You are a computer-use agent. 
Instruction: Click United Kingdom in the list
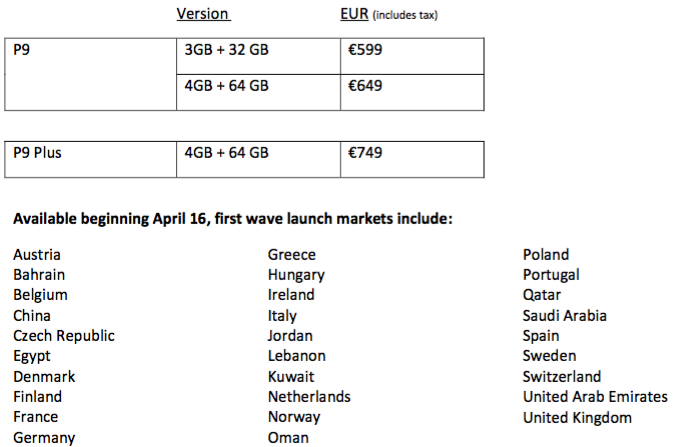[x=577, y=417]
